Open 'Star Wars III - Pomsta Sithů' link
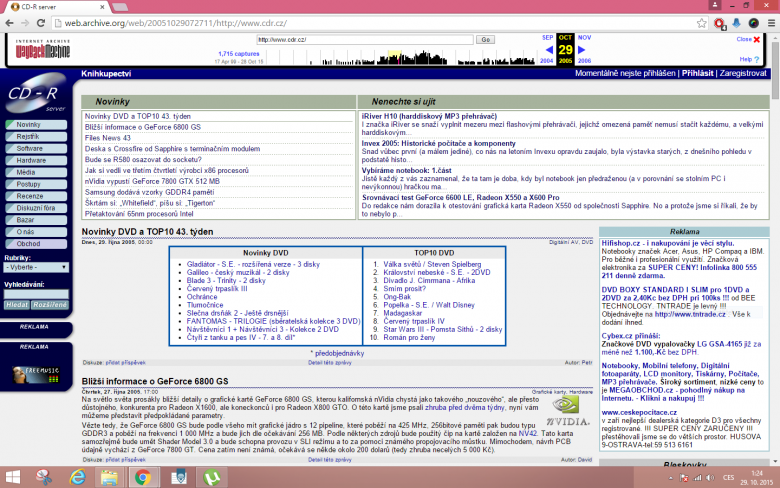The height and width of the screenshot is (488, 780). coord(443,329)
